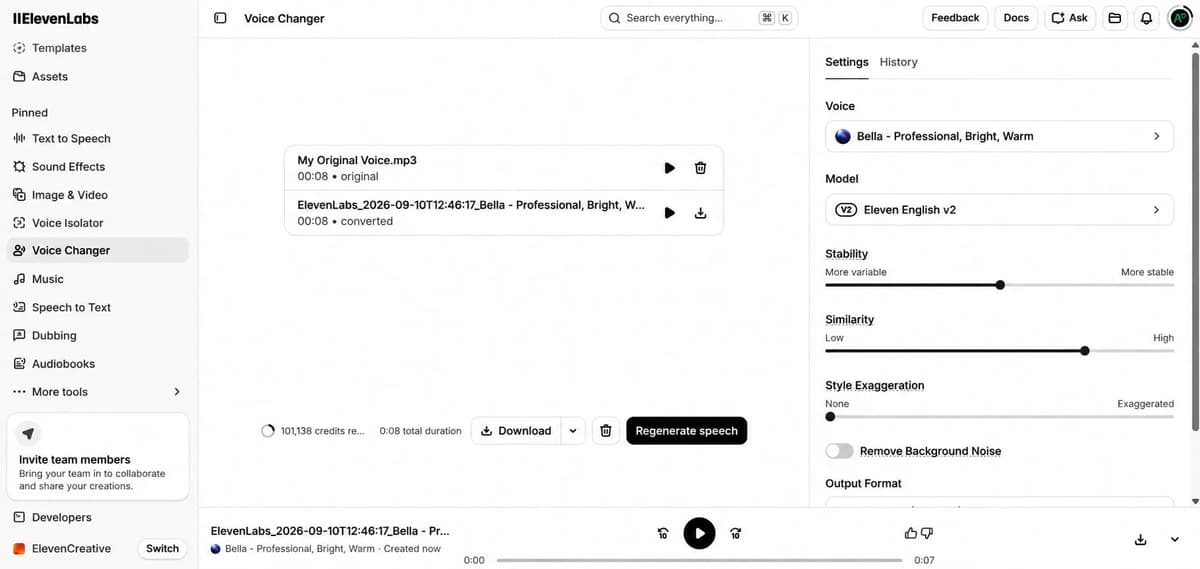The image size is (1200, 569).
Task: Click the trash icon beside Download
Action: pos(605,431)
